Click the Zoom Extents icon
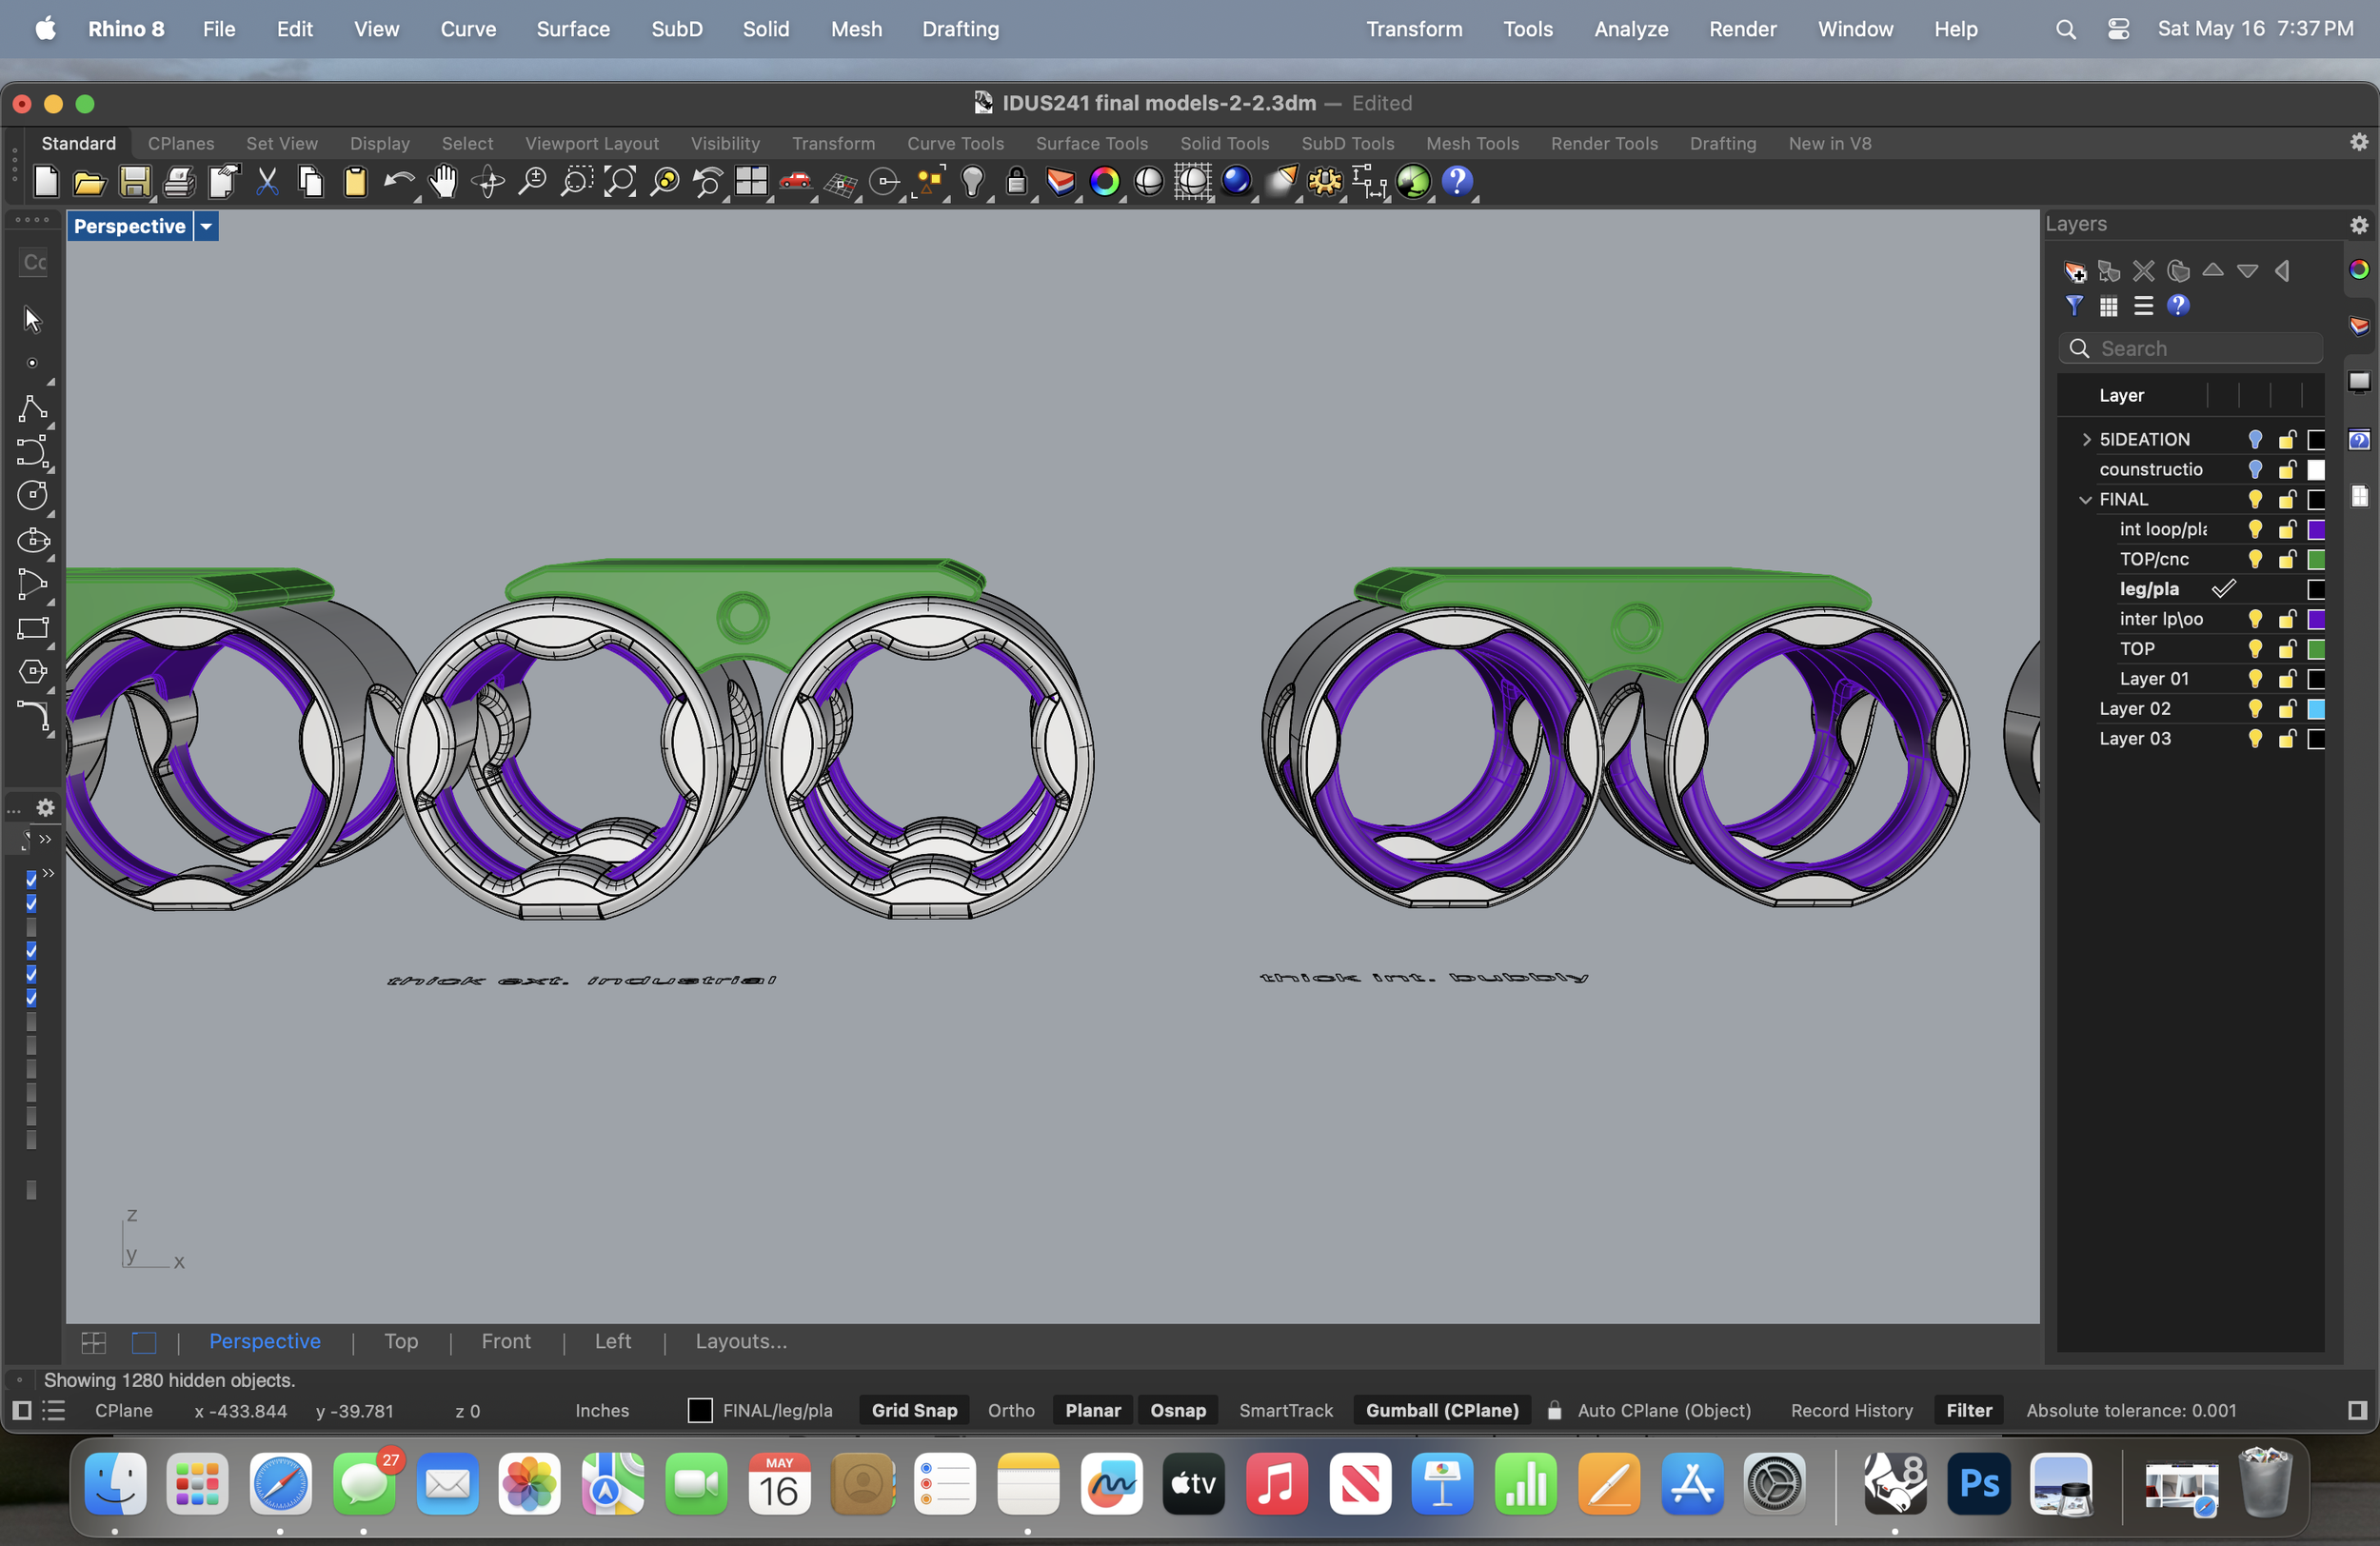Viewport: 2380px width, 1546px height. (620, 182)
